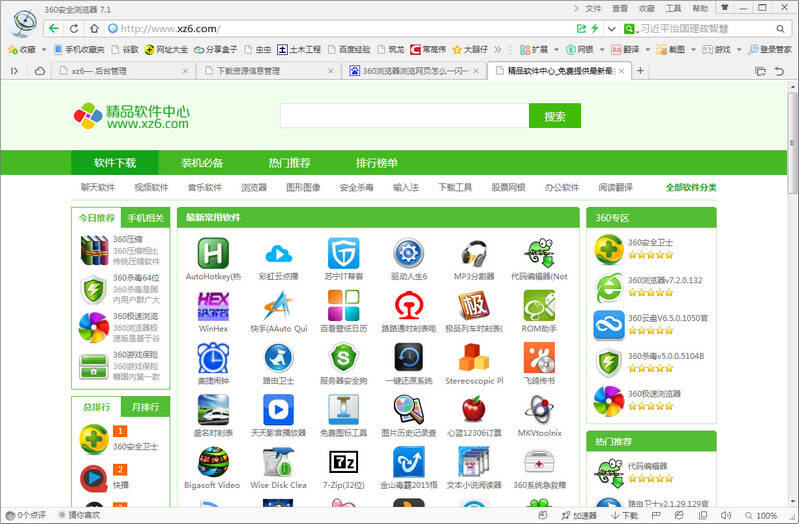The height and width of the screenshot is (524, 799).
Task: Show more bookmarks with double chevron
Action: tap(498, 49)
